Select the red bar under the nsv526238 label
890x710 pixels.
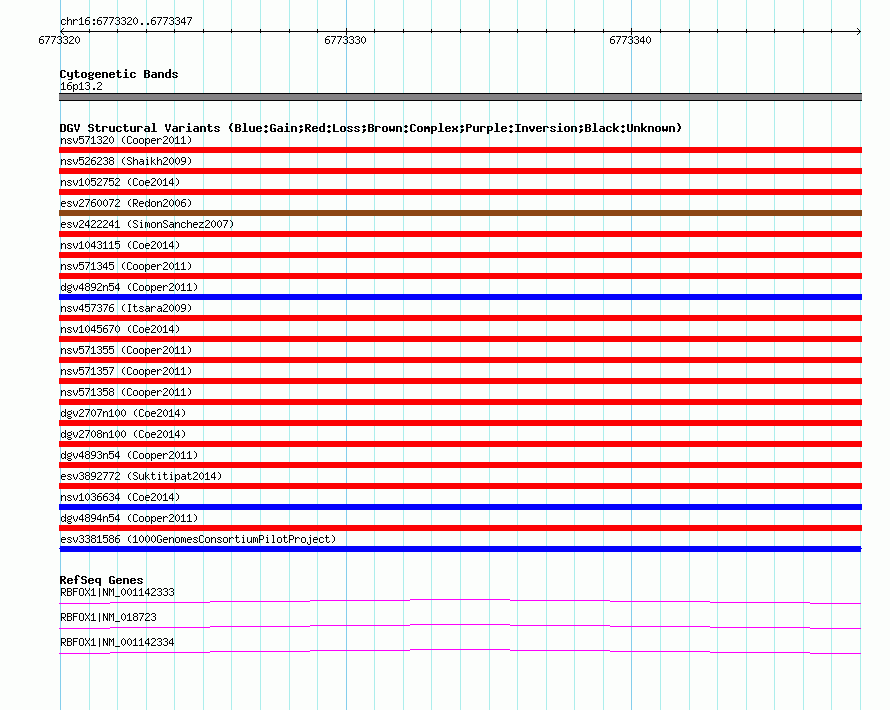(x=460, y=171)
